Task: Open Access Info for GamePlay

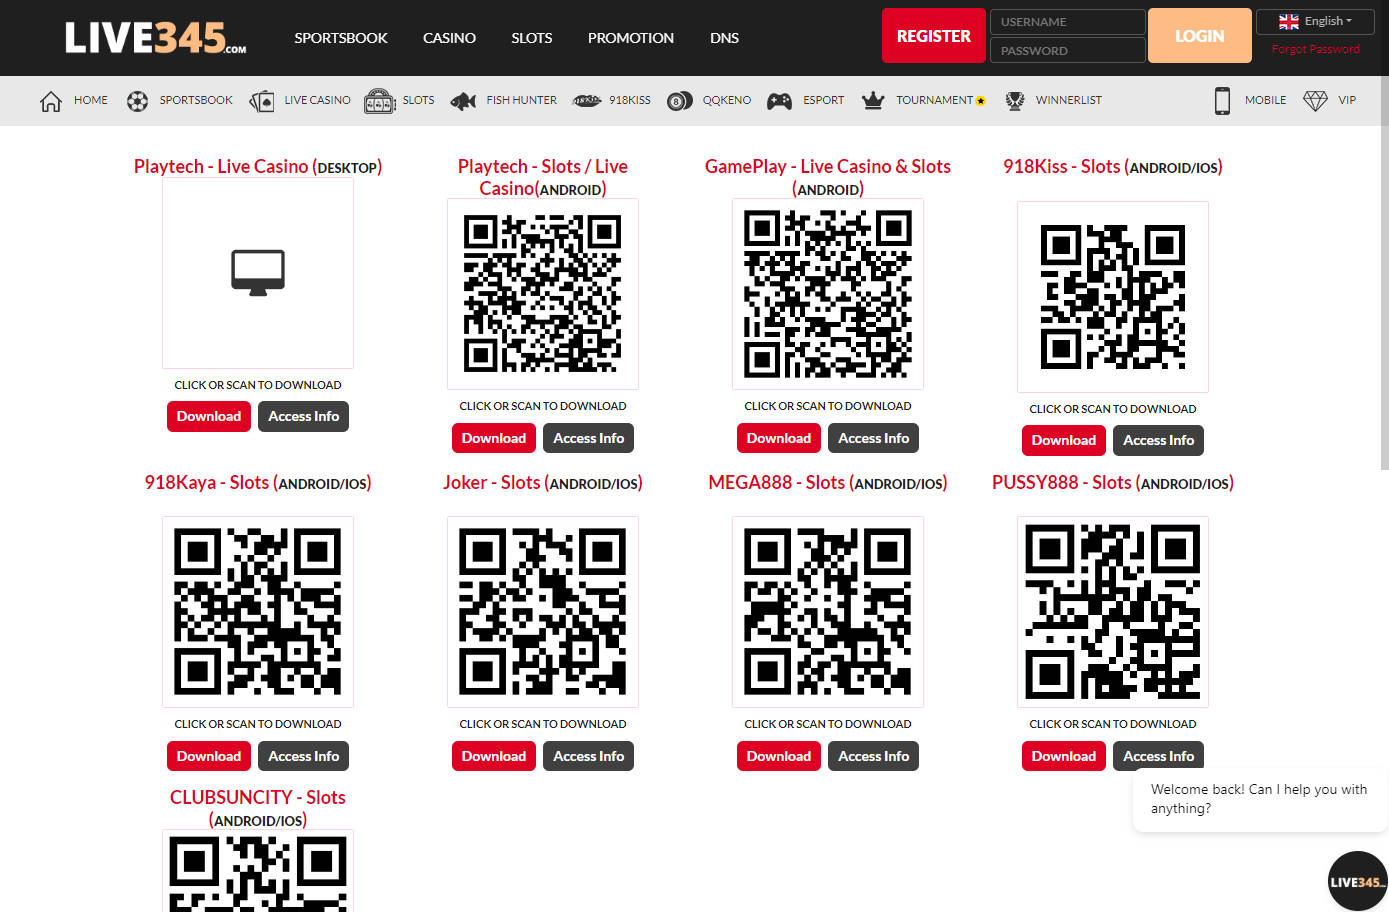Action: tap(874, 438)
